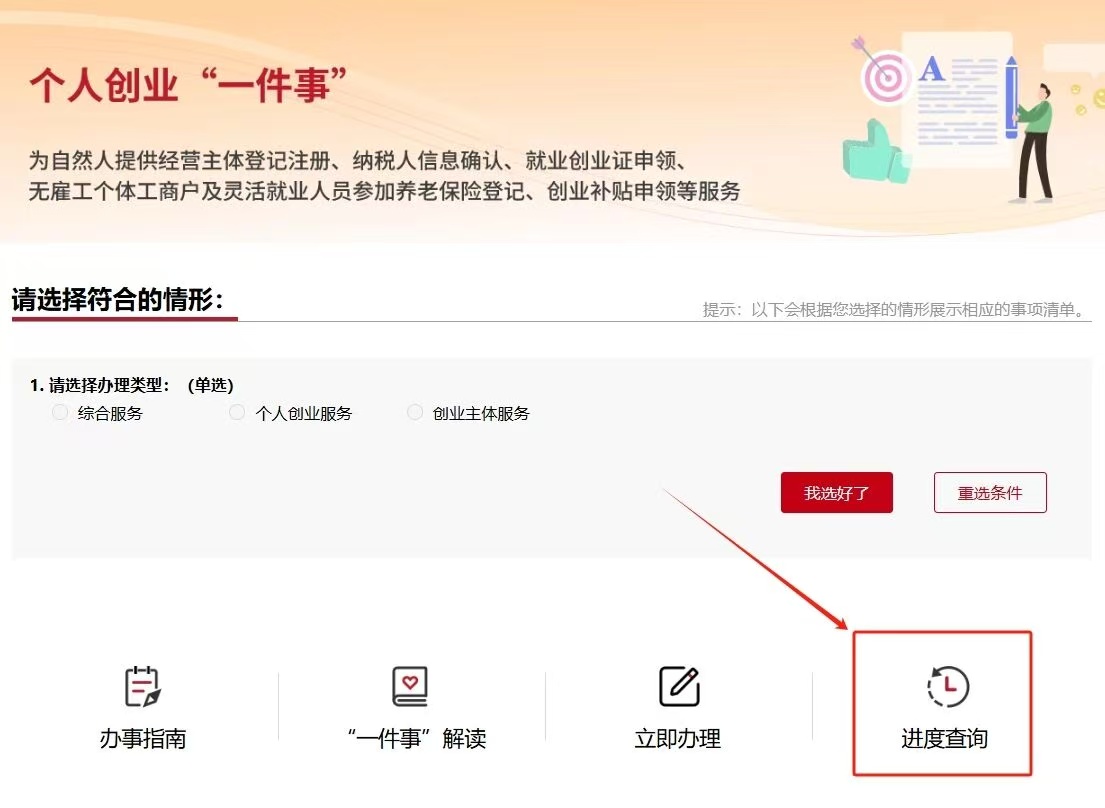Click the 重选条件 reset button
The width and height of the screenshot is (1105, 808).
990,493
